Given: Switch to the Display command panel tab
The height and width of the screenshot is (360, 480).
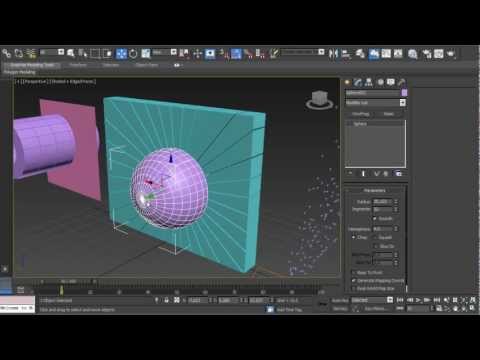Looking at the screenshot, I should coord(391,82).
